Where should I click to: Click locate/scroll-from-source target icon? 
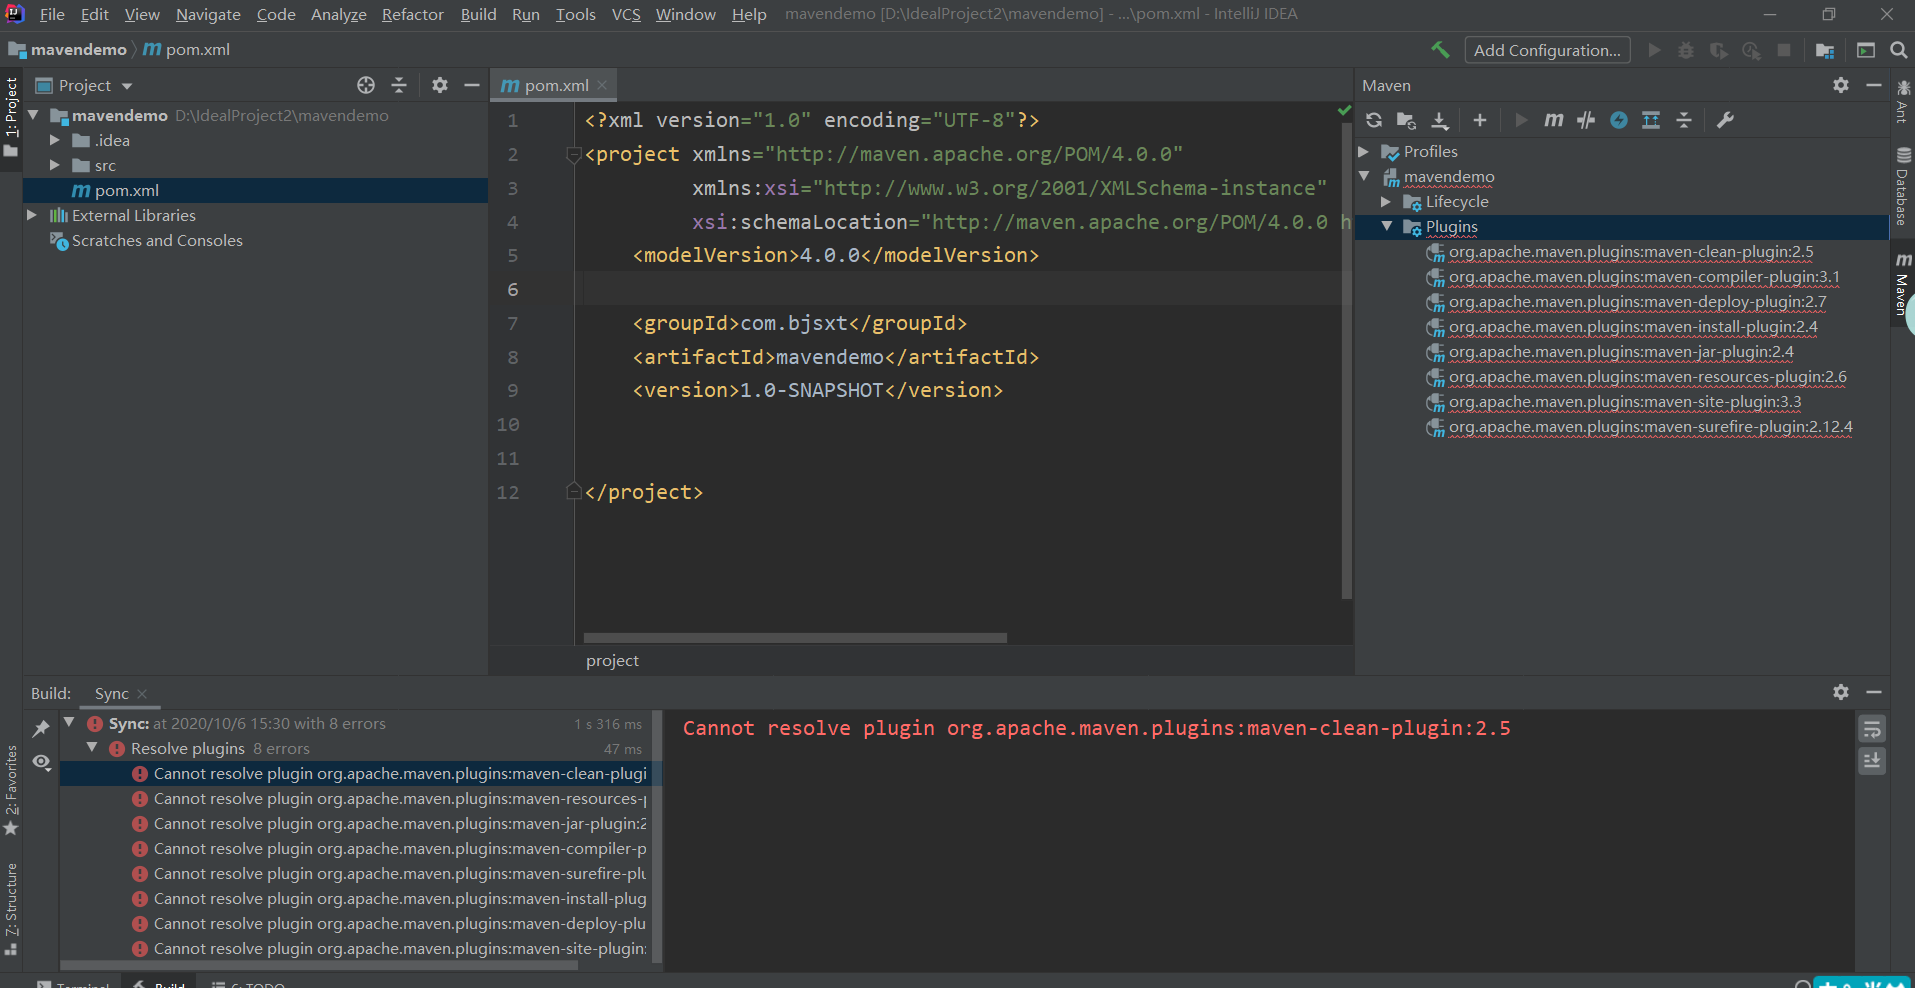(x=366, y=85)
